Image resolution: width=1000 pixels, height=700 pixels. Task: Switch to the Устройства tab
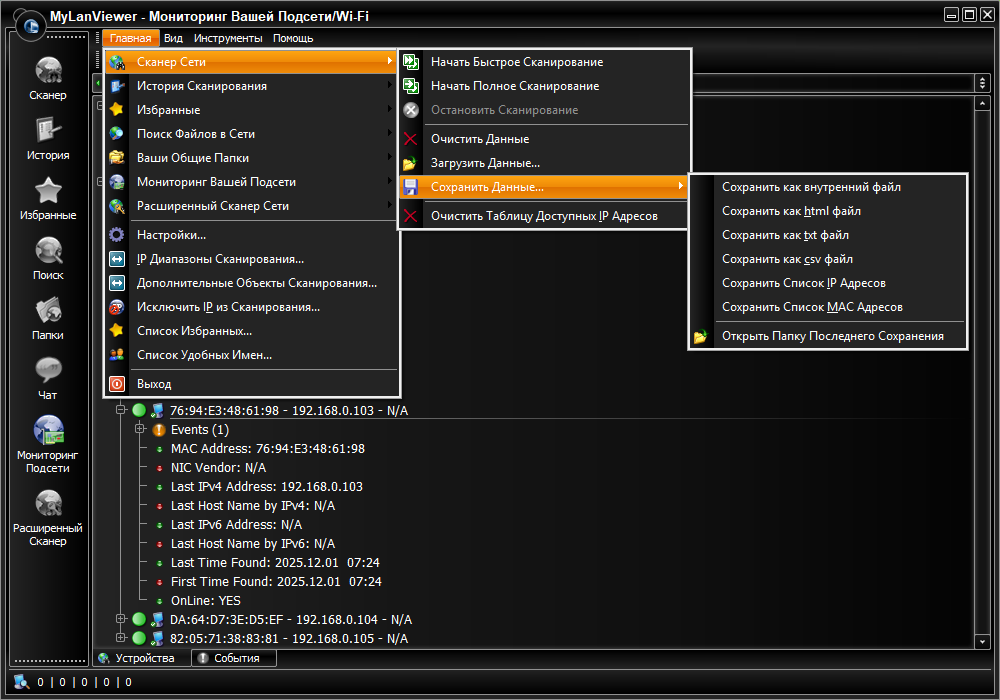[x=143, y=658]
